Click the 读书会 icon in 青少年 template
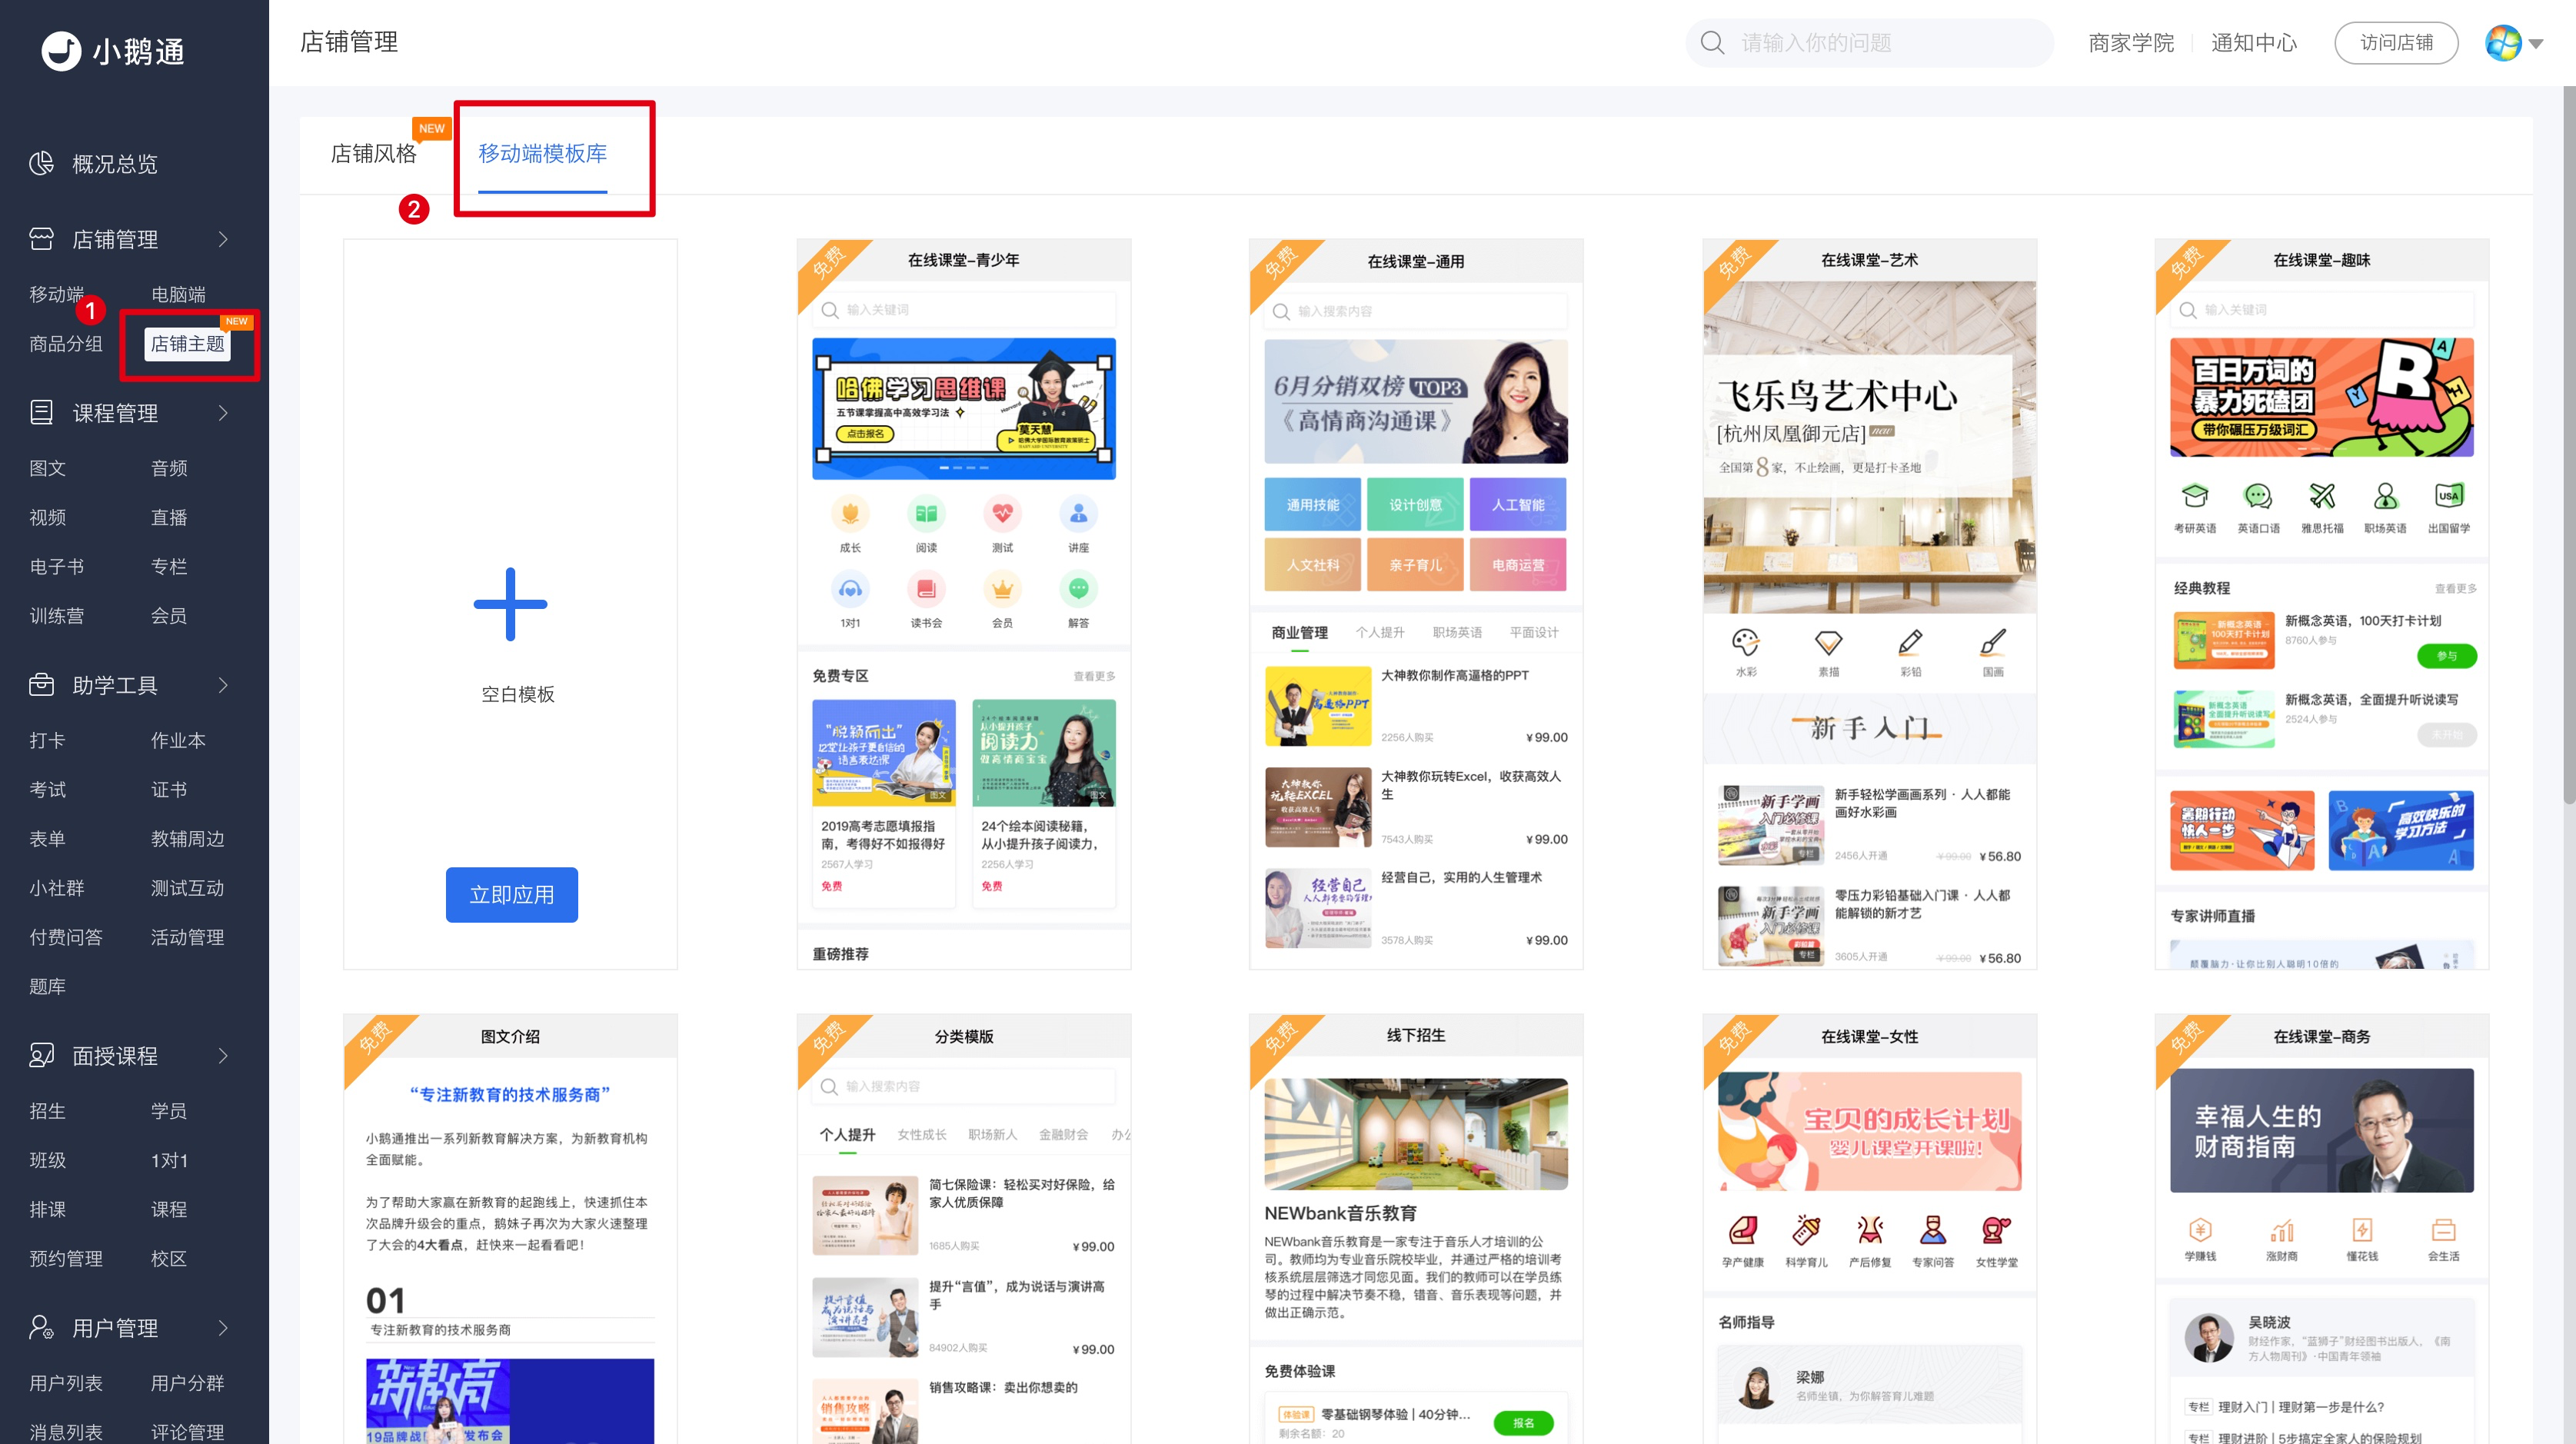 pos(926,589)
